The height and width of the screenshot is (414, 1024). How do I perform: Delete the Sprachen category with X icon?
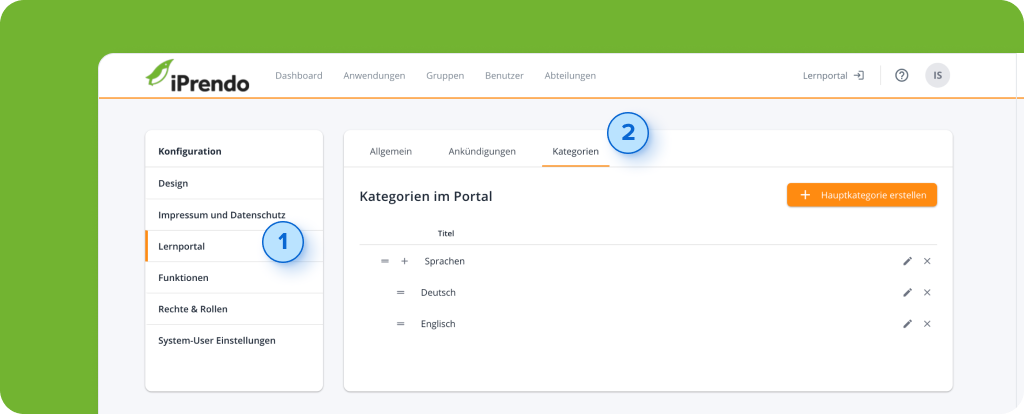pos(927,261)
